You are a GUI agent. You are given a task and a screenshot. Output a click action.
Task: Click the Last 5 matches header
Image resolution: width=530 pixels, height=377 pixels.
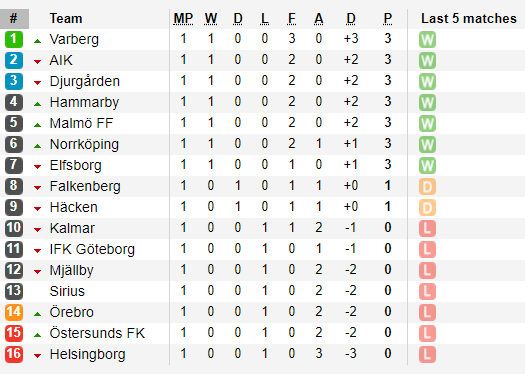(x=469, y=19)
